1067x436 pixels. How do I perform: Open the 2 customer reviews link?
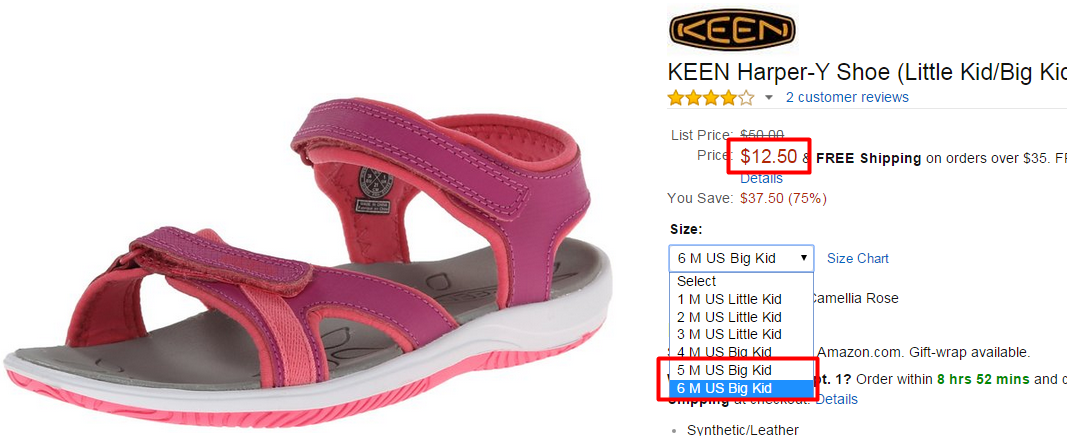tap(847, 97)
